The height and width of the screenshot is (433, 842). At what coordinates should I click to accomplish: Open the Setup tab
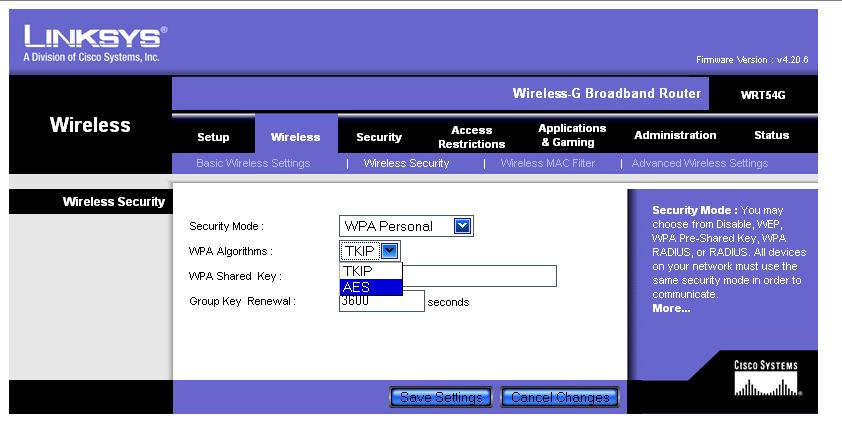[213, 137]
